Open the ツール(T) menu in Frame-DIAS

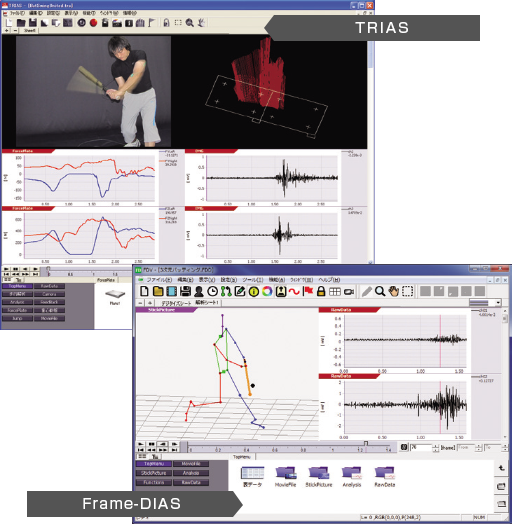253,280
